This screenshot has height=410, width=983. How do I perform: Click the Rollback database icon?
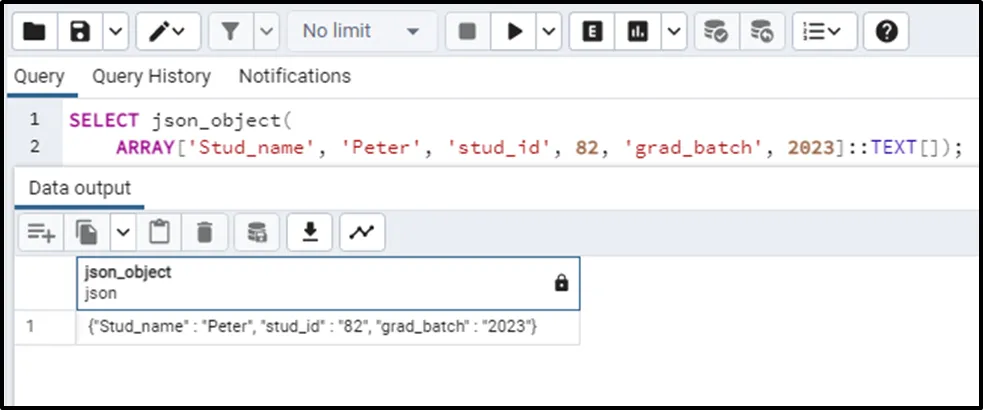point(761,32)
